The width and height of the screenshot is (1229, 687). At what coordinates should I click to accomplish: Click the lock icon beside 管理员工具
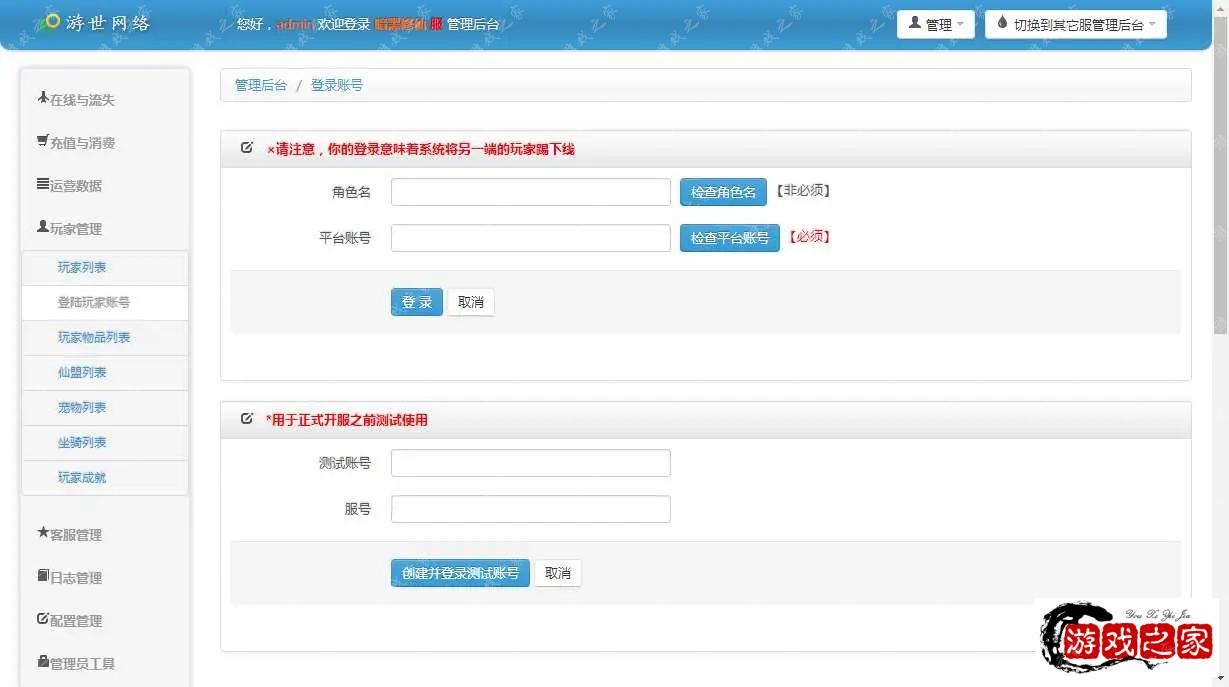coord(43,662)
